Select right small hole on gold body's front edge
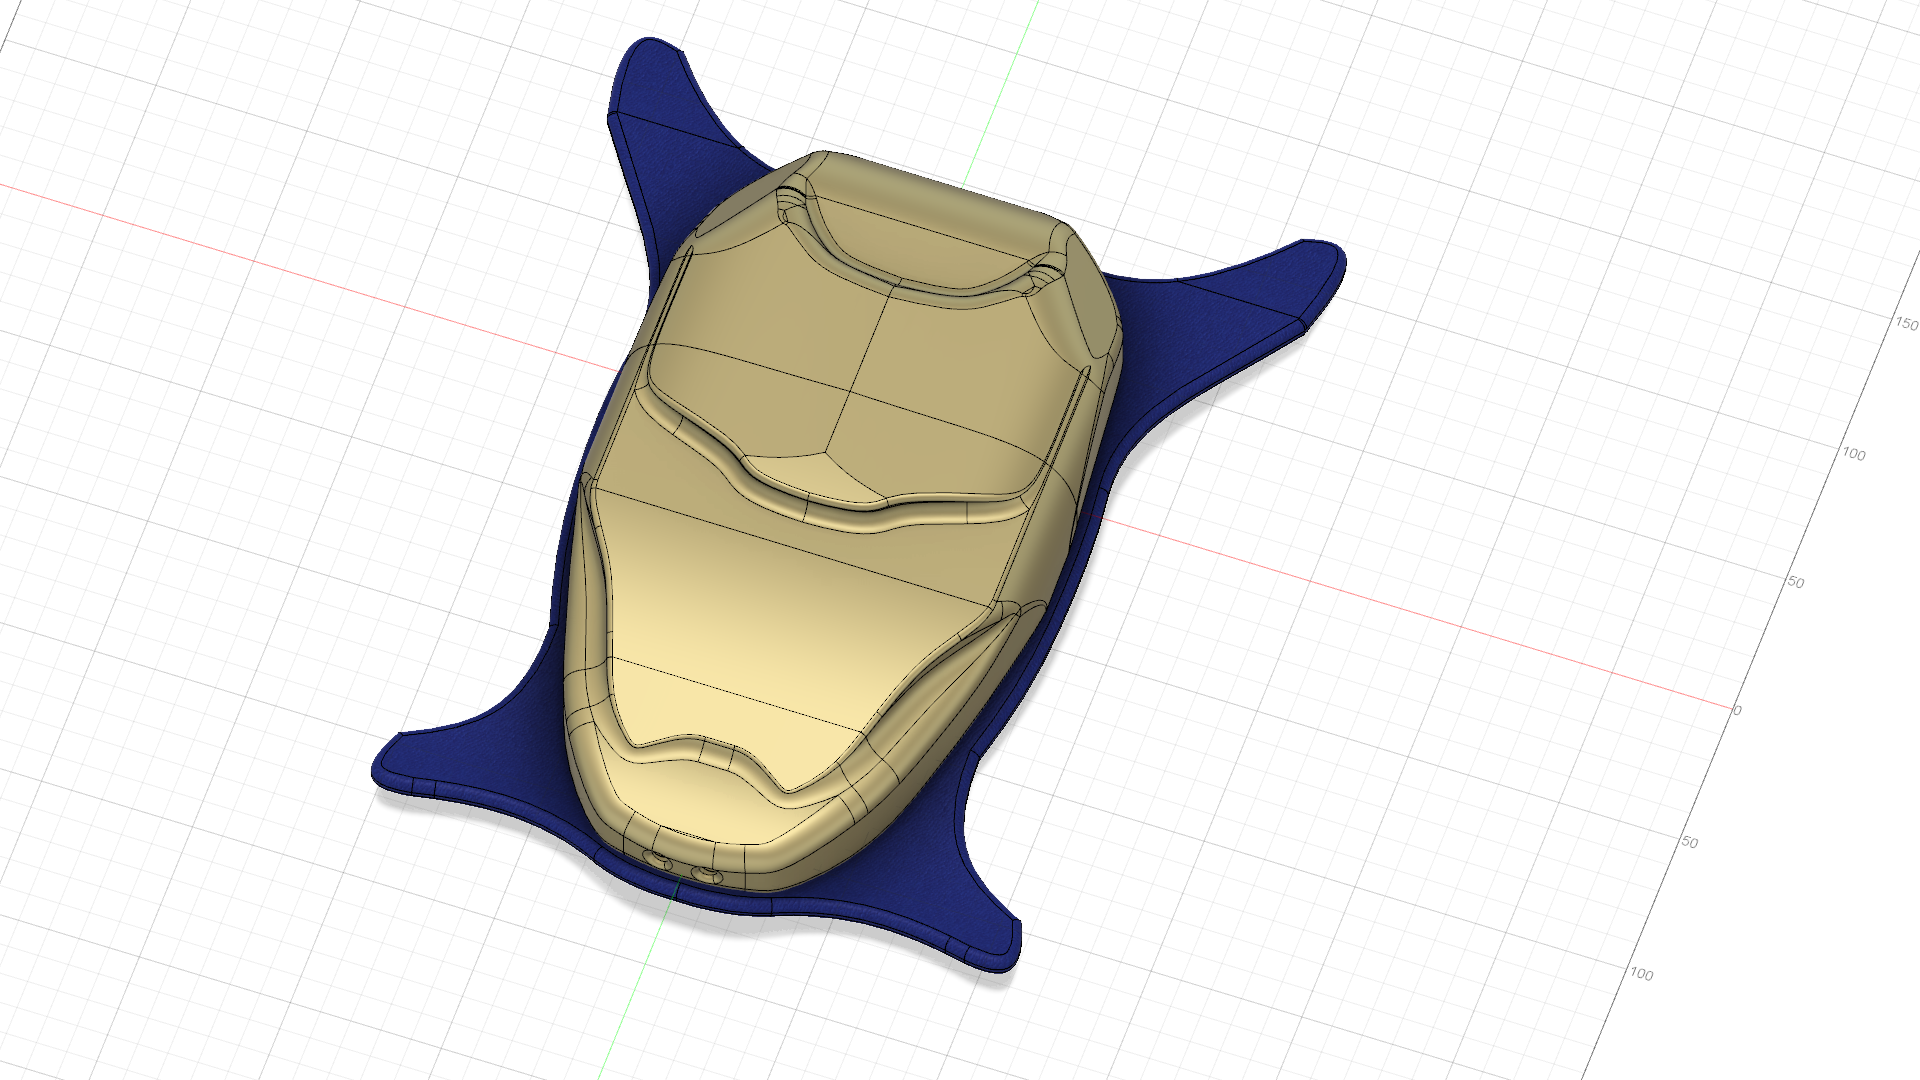 click(x=708, y=876)
